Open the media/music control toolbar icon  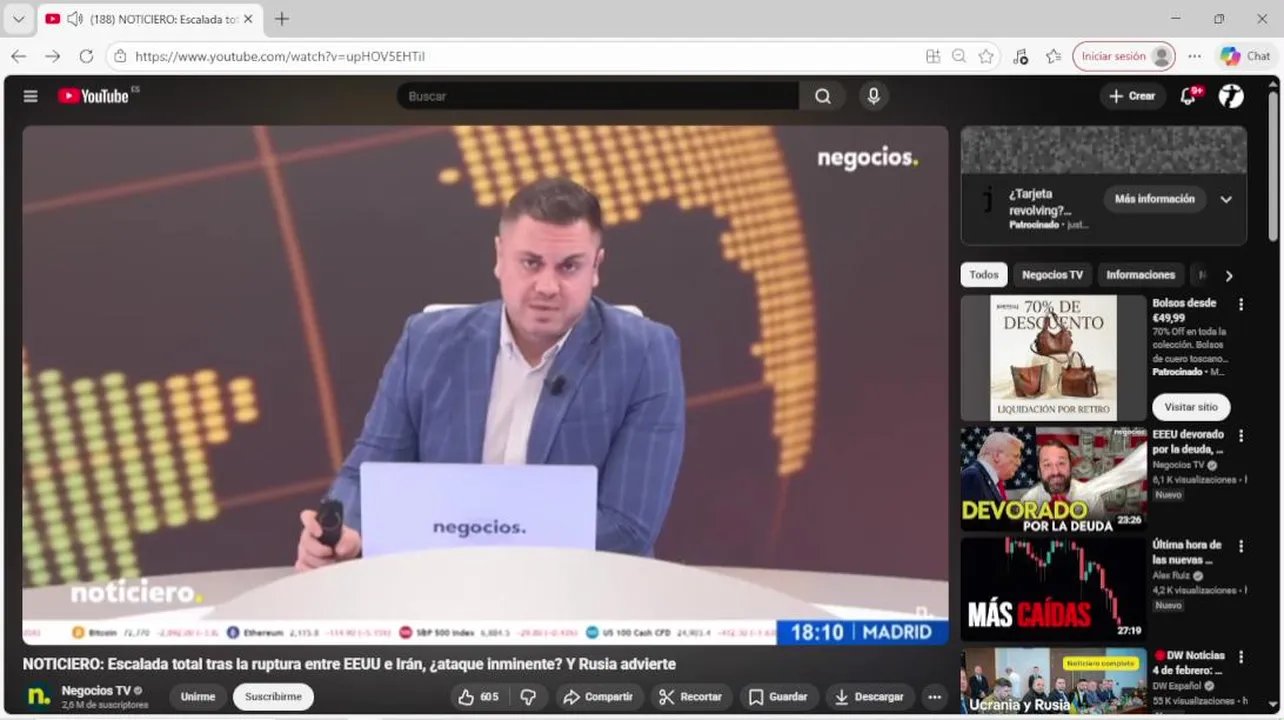pyautogui.click(x=1020, y=56)
